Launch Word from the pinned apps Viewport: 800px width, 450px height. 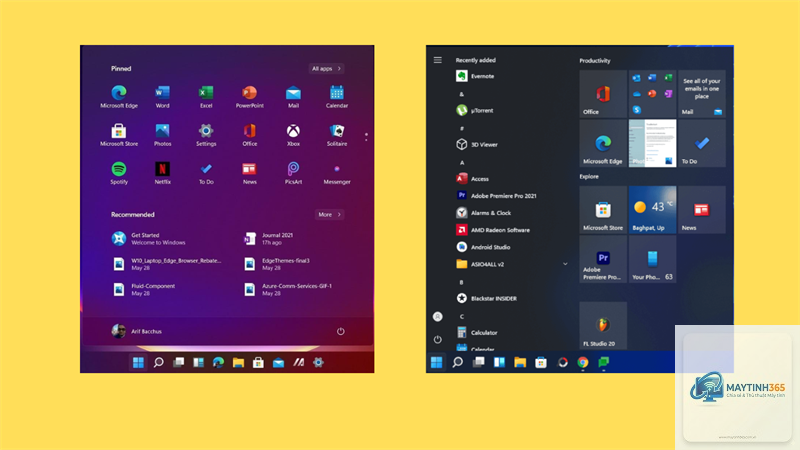162,96
